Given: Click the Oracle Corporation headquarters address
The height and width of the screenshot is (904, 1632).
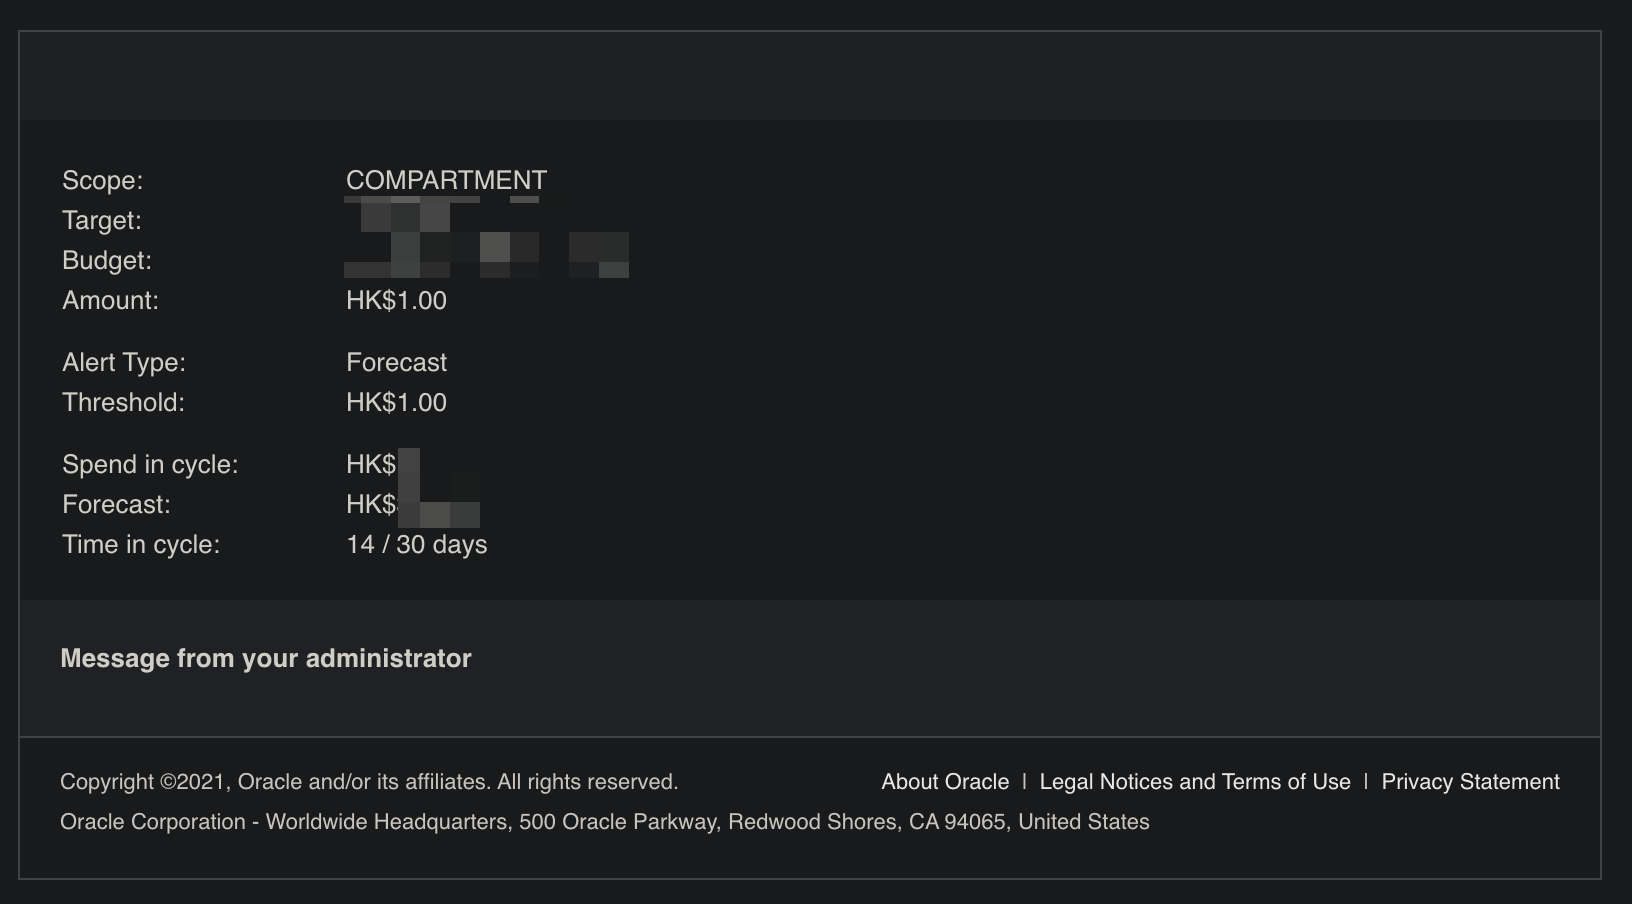Looking at the screenshot, I should (605, 822).
